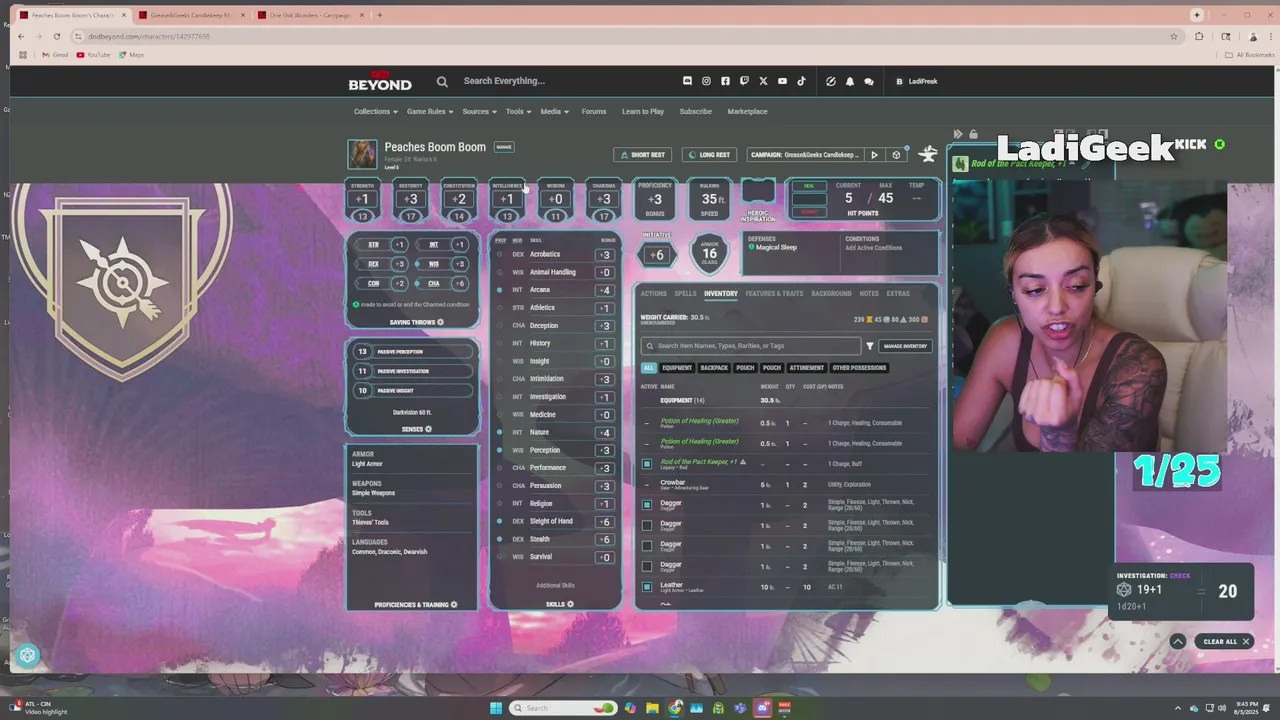The width and height of the screenshot is (1280, 720).
Task: Take a Short Rest
Action: tap(642, 155)
